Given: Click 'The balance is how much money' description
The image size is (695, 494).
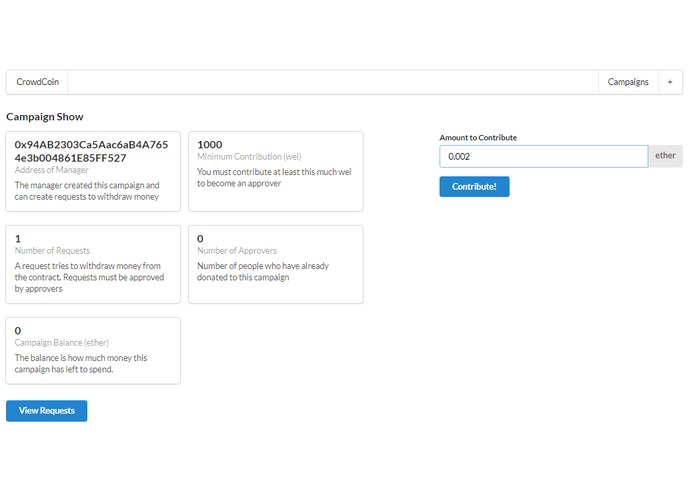Looking at the screenshot, I should click(x=81, y=363).
